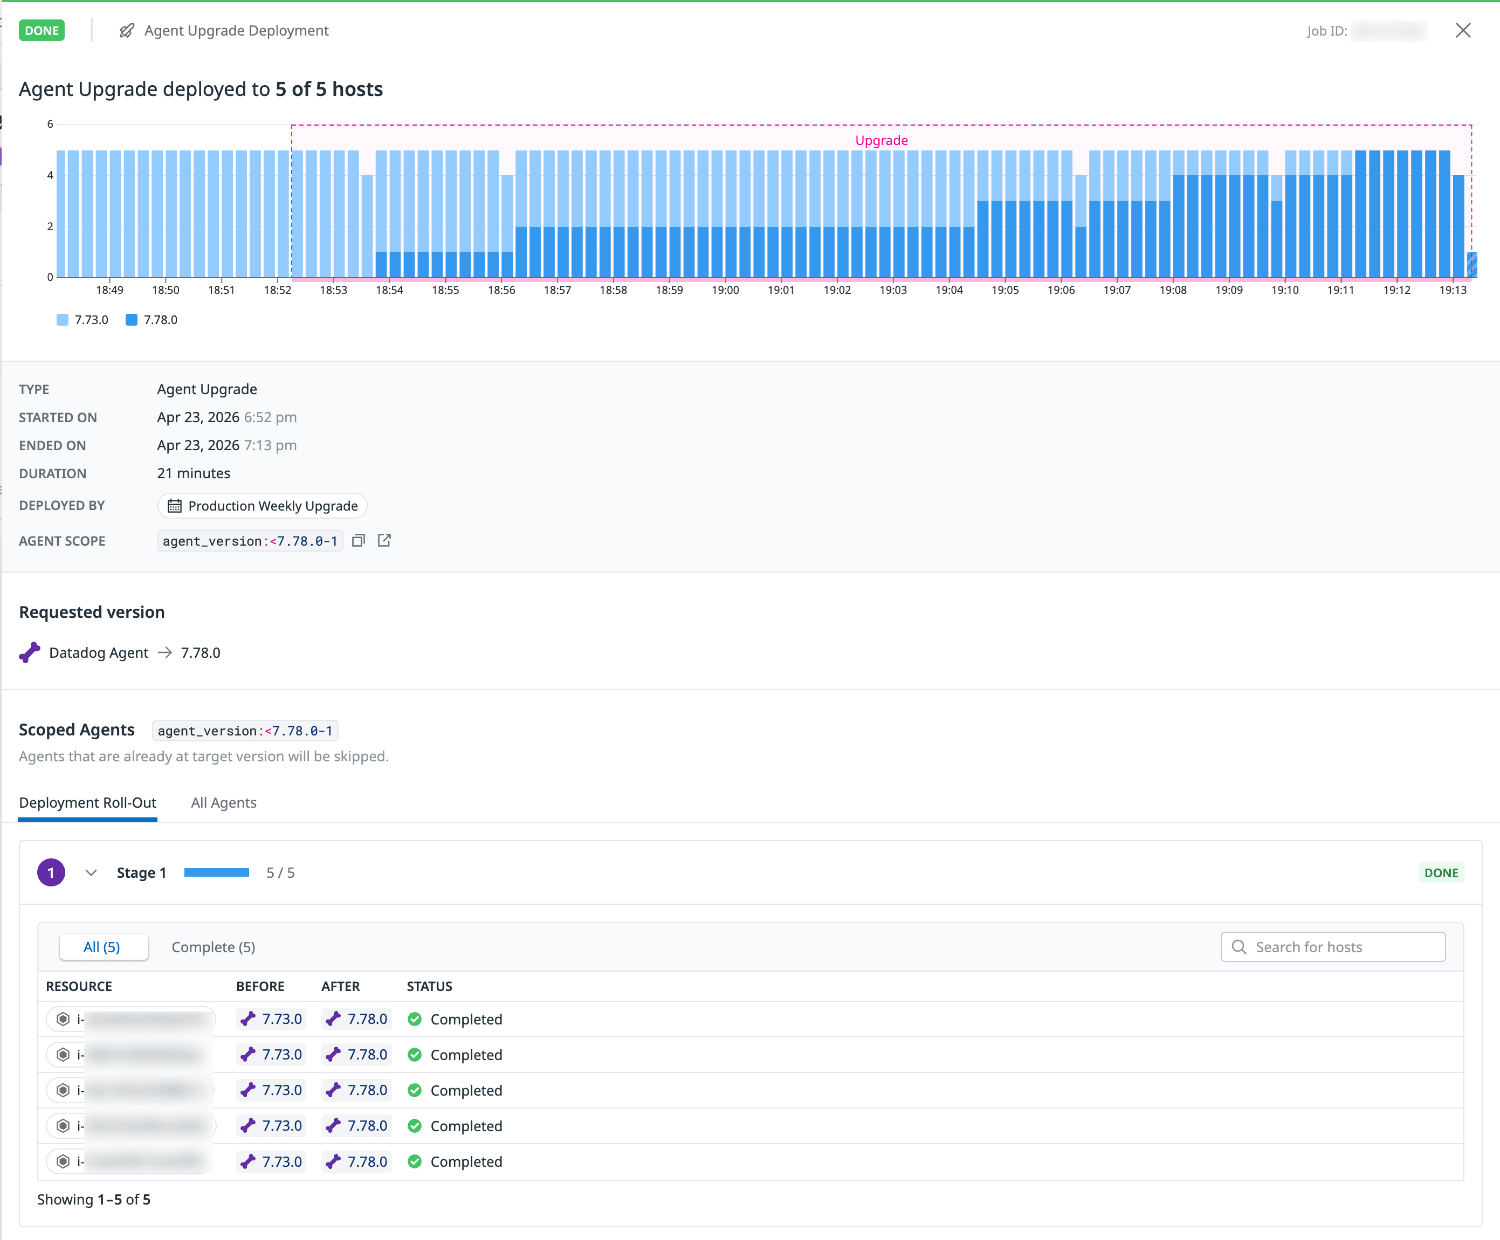Click the Datadog Agent bone icon

30,653
